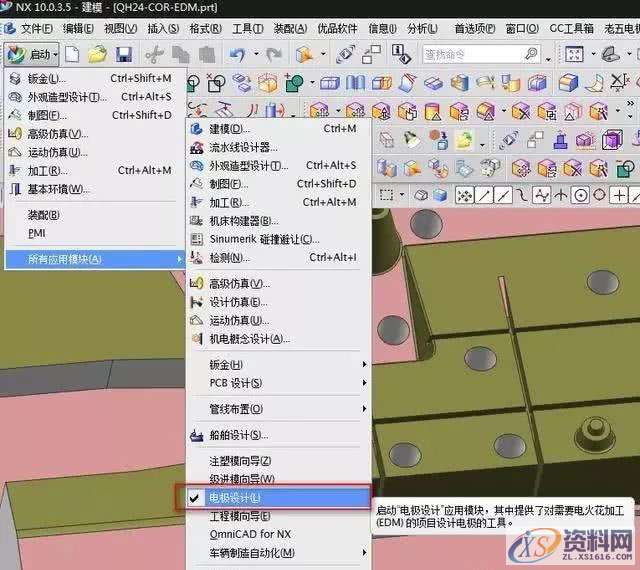The image size is (640, 570).
Task: Toggle the checked 电极设计 module entry
Action: point(278,498)
